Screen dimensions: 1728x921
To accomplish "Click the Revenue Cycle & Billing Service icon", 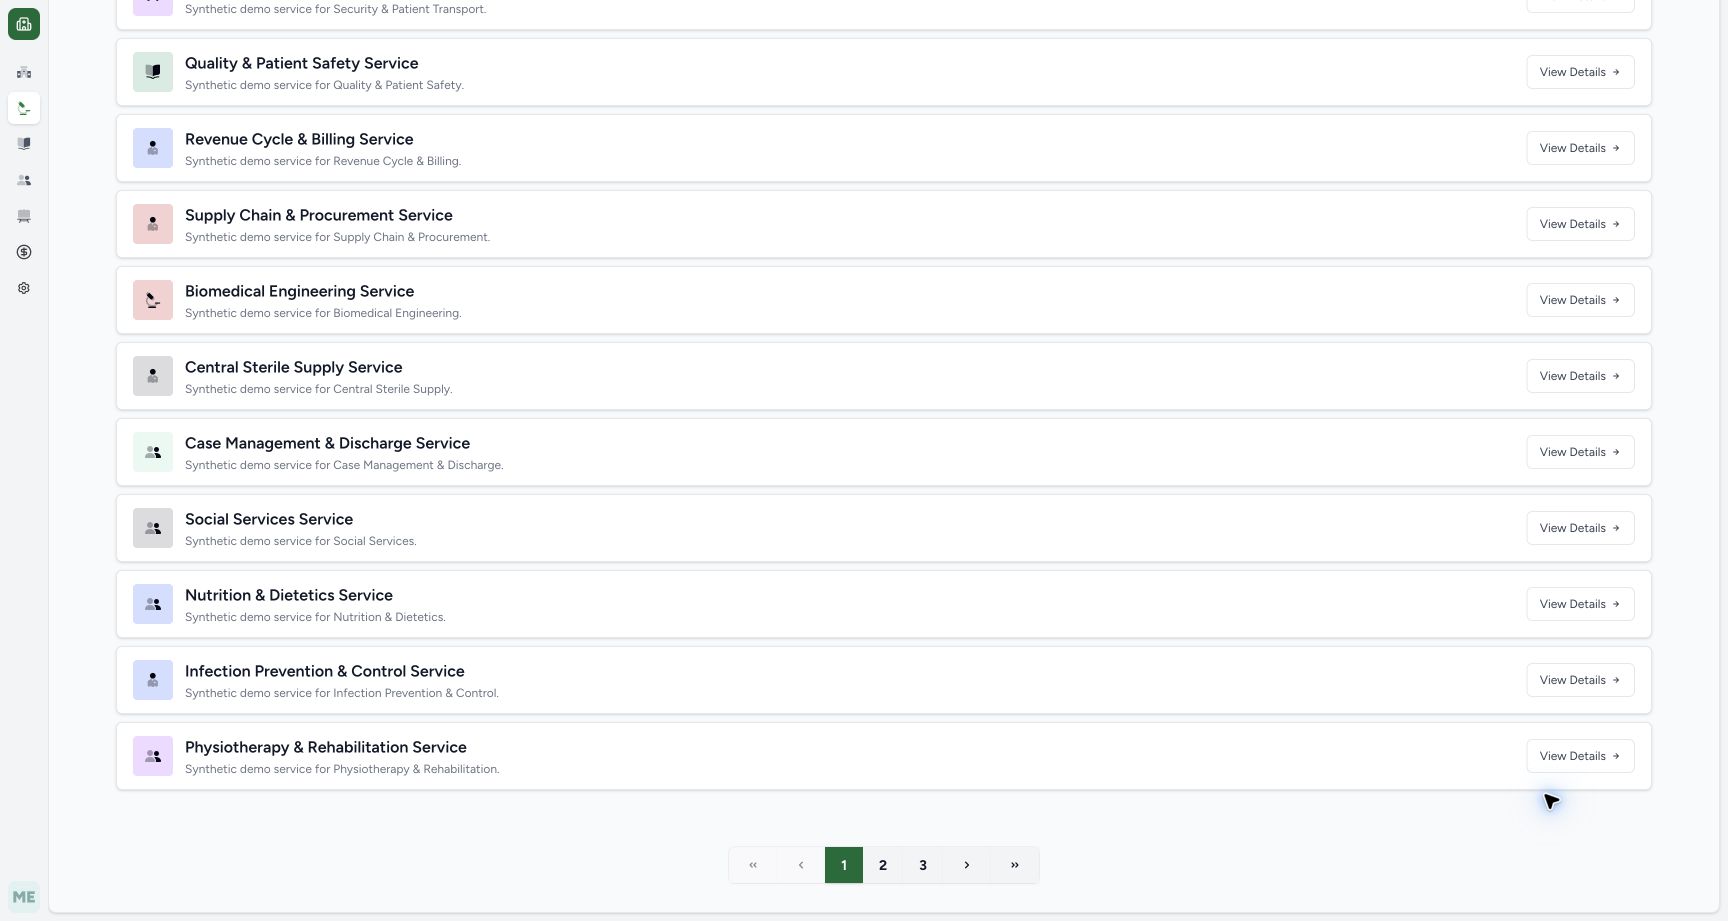I will (x=153, y=148).
